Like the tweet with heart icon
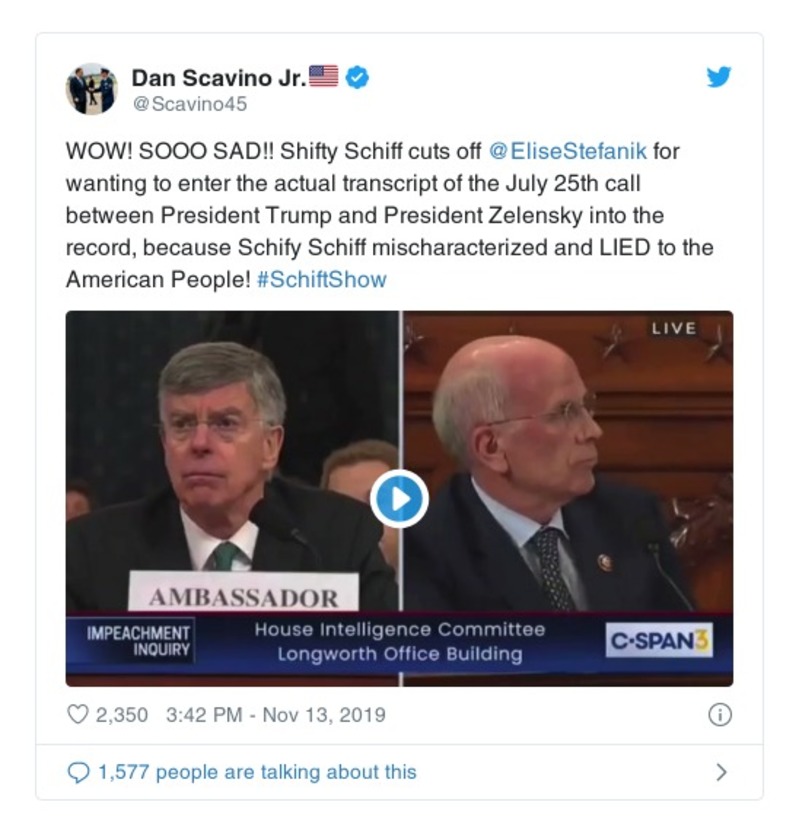 [78, 715]
